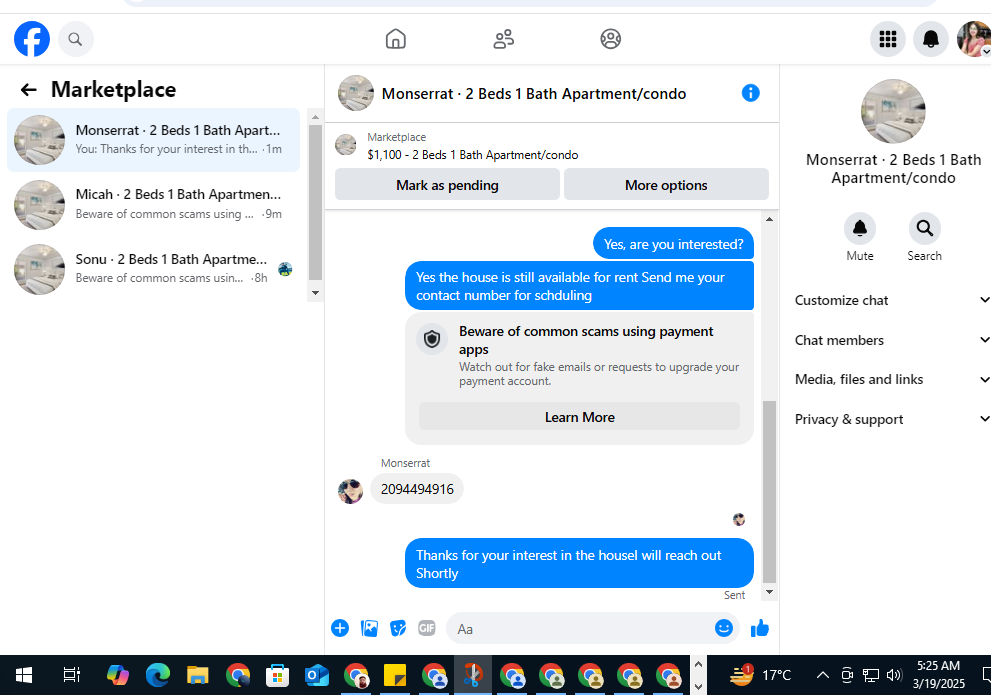
Task: Click the 2094494916 message bubble
Action: 417,489
